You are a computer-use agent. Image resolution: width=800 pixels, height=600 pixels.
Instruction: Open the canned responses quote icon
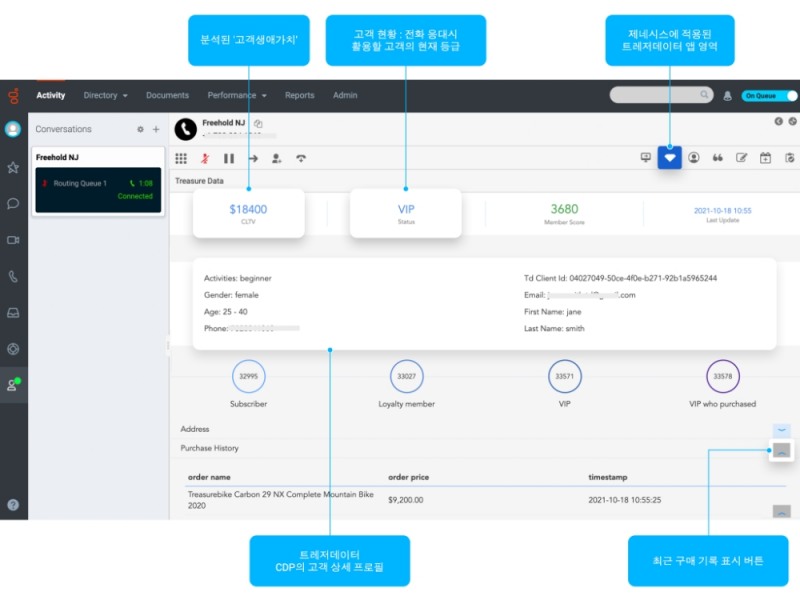[x=717, y=157]
